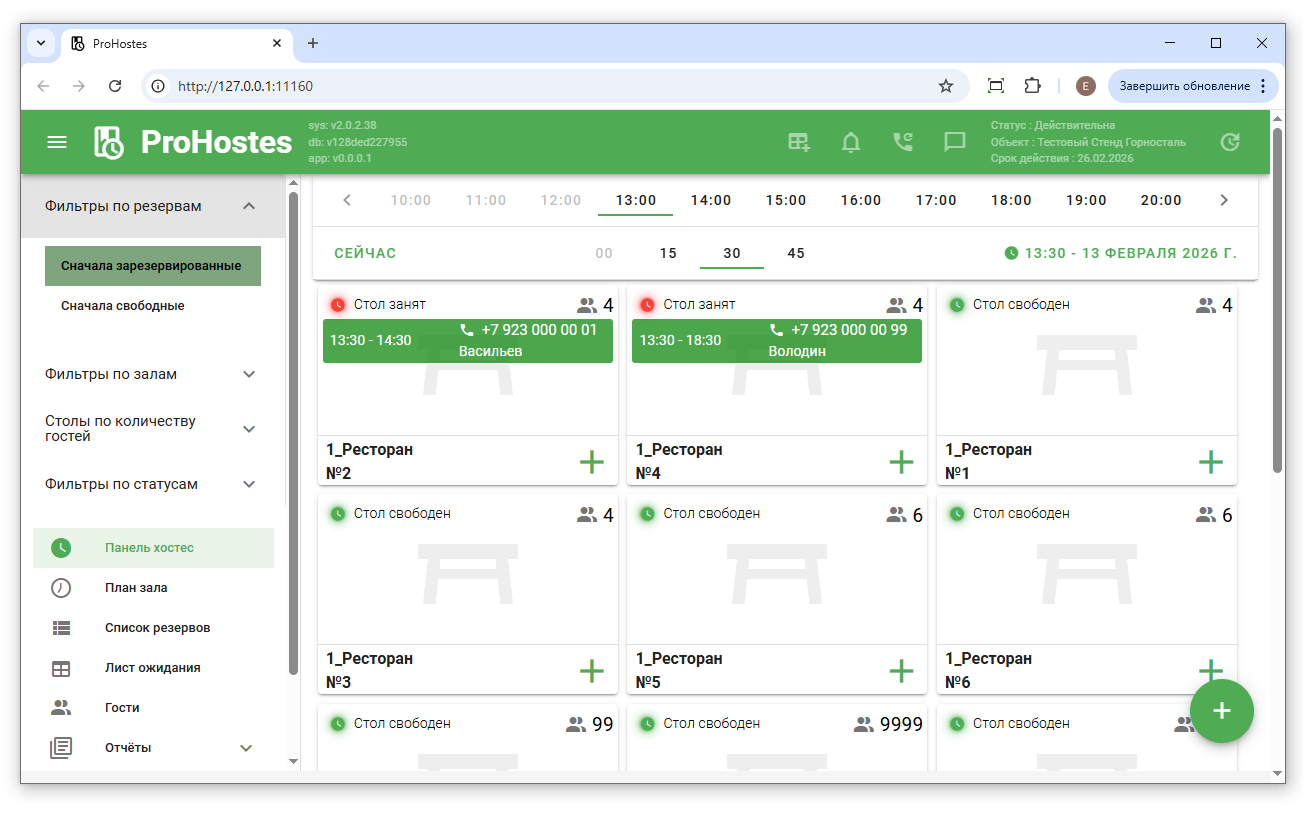Open the hamburger navigation menu
1303x813 pixels.
click(x=57, y=142)
